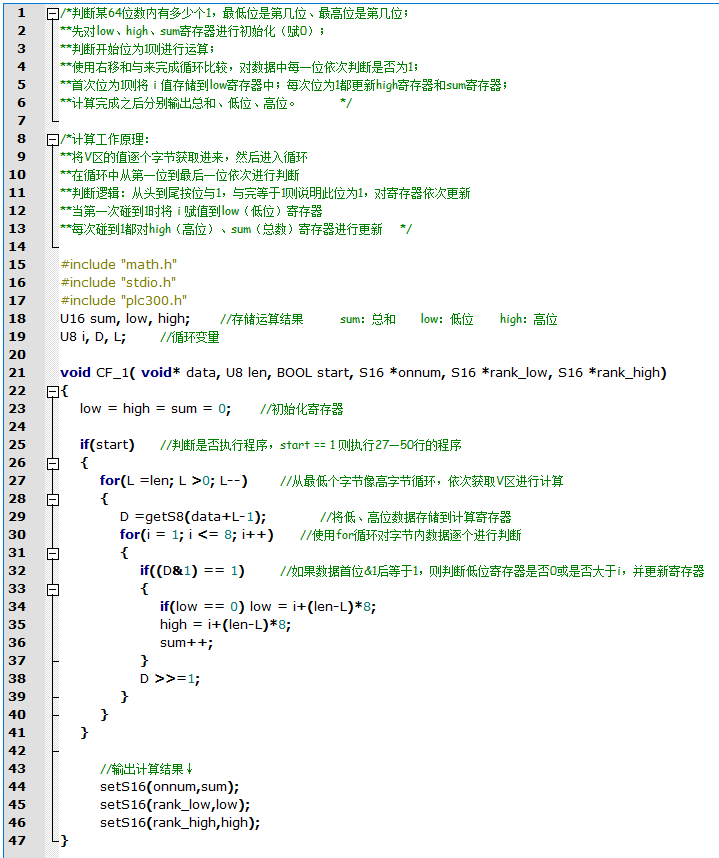719x858 pixels.
Task: Click the 'setS16(onnum,sum);' call
Action: pyautogui.click(x=170, y=787)
